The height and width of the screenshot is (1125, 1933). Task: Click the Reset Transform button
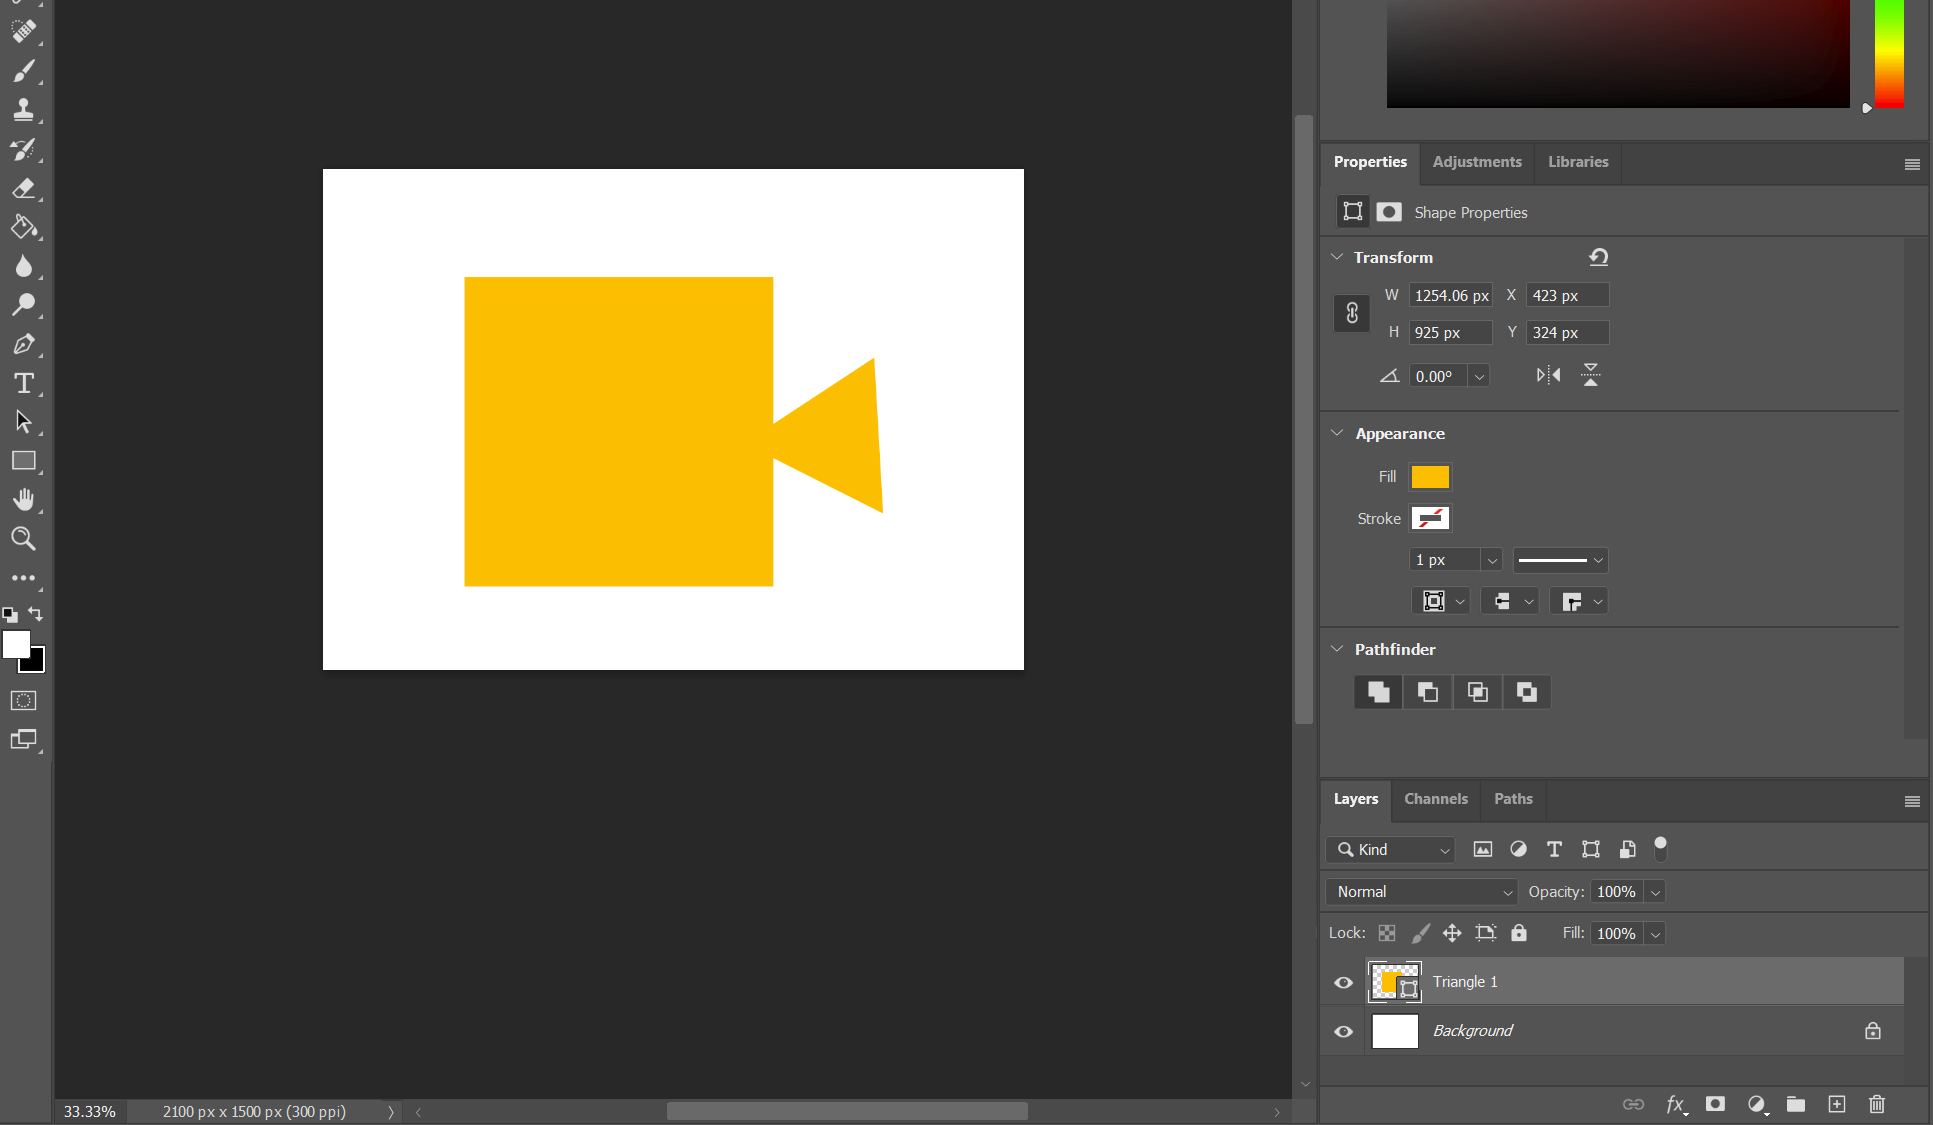1598,257
